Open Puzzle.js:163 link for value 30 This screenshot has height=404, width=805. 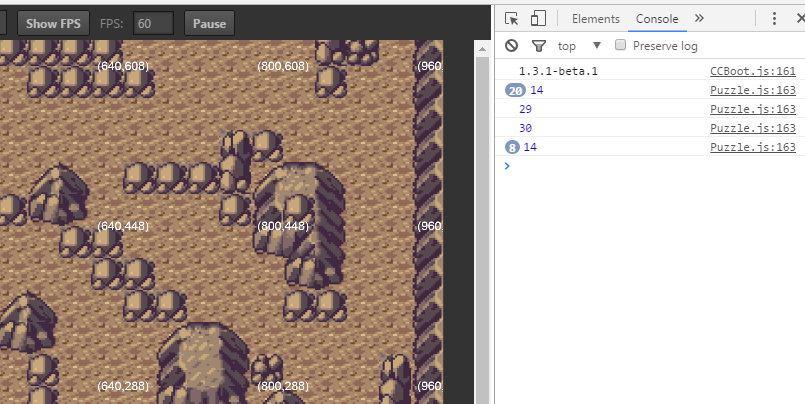coord(753,128)
